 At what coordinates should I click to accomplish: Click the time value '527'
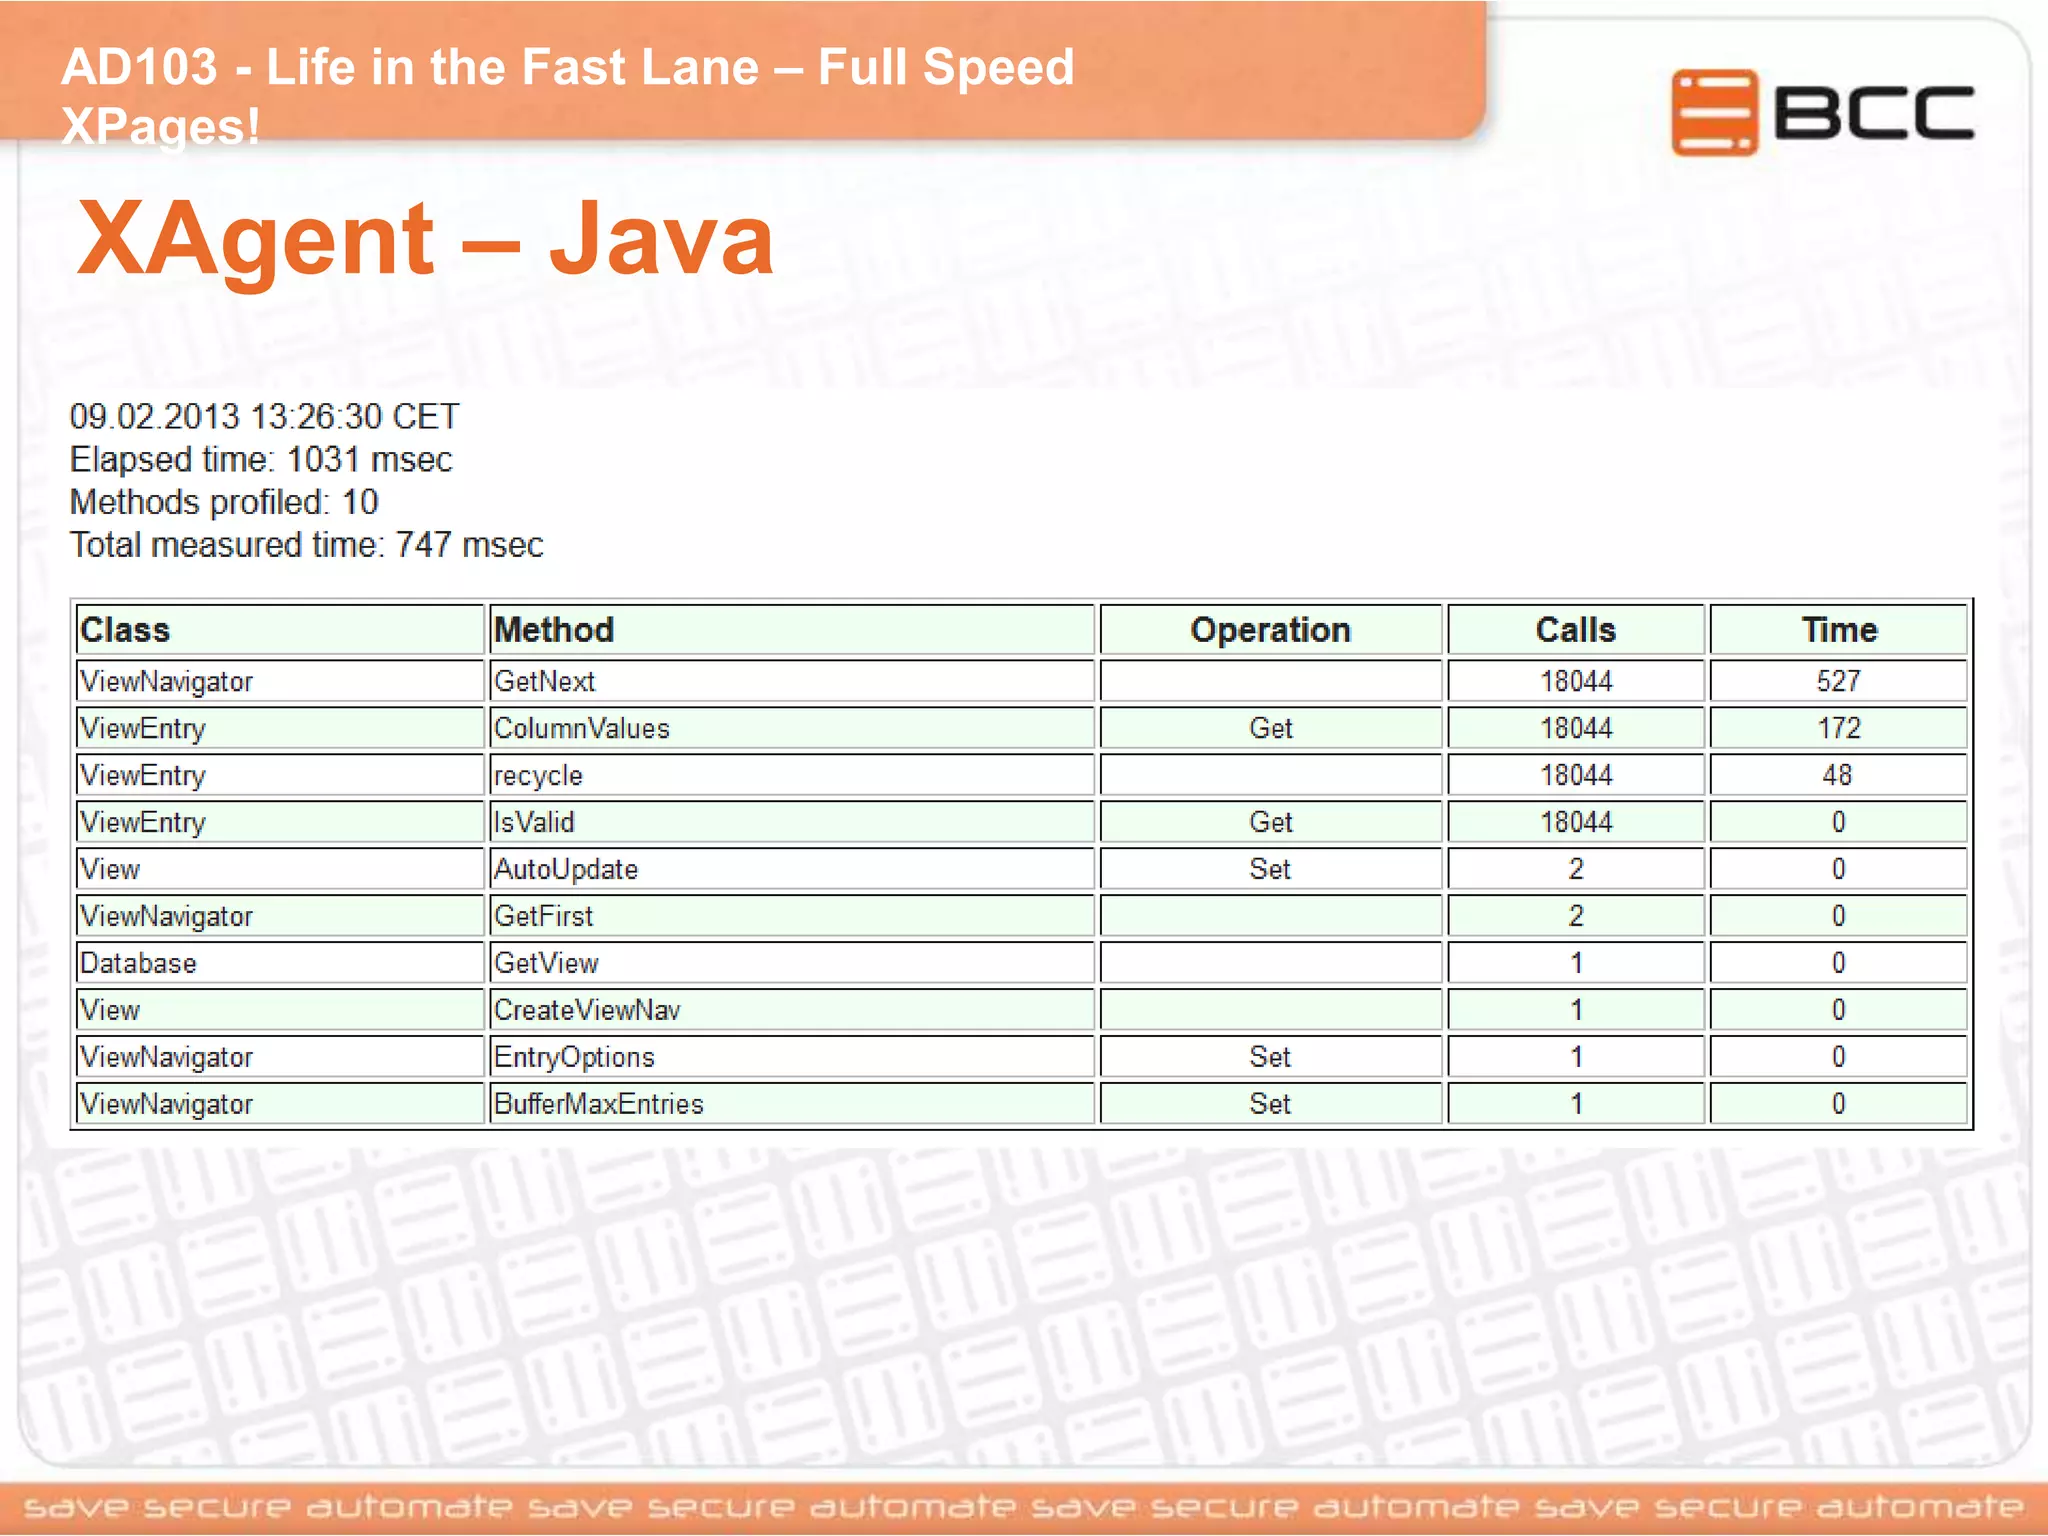(1838, 681)
